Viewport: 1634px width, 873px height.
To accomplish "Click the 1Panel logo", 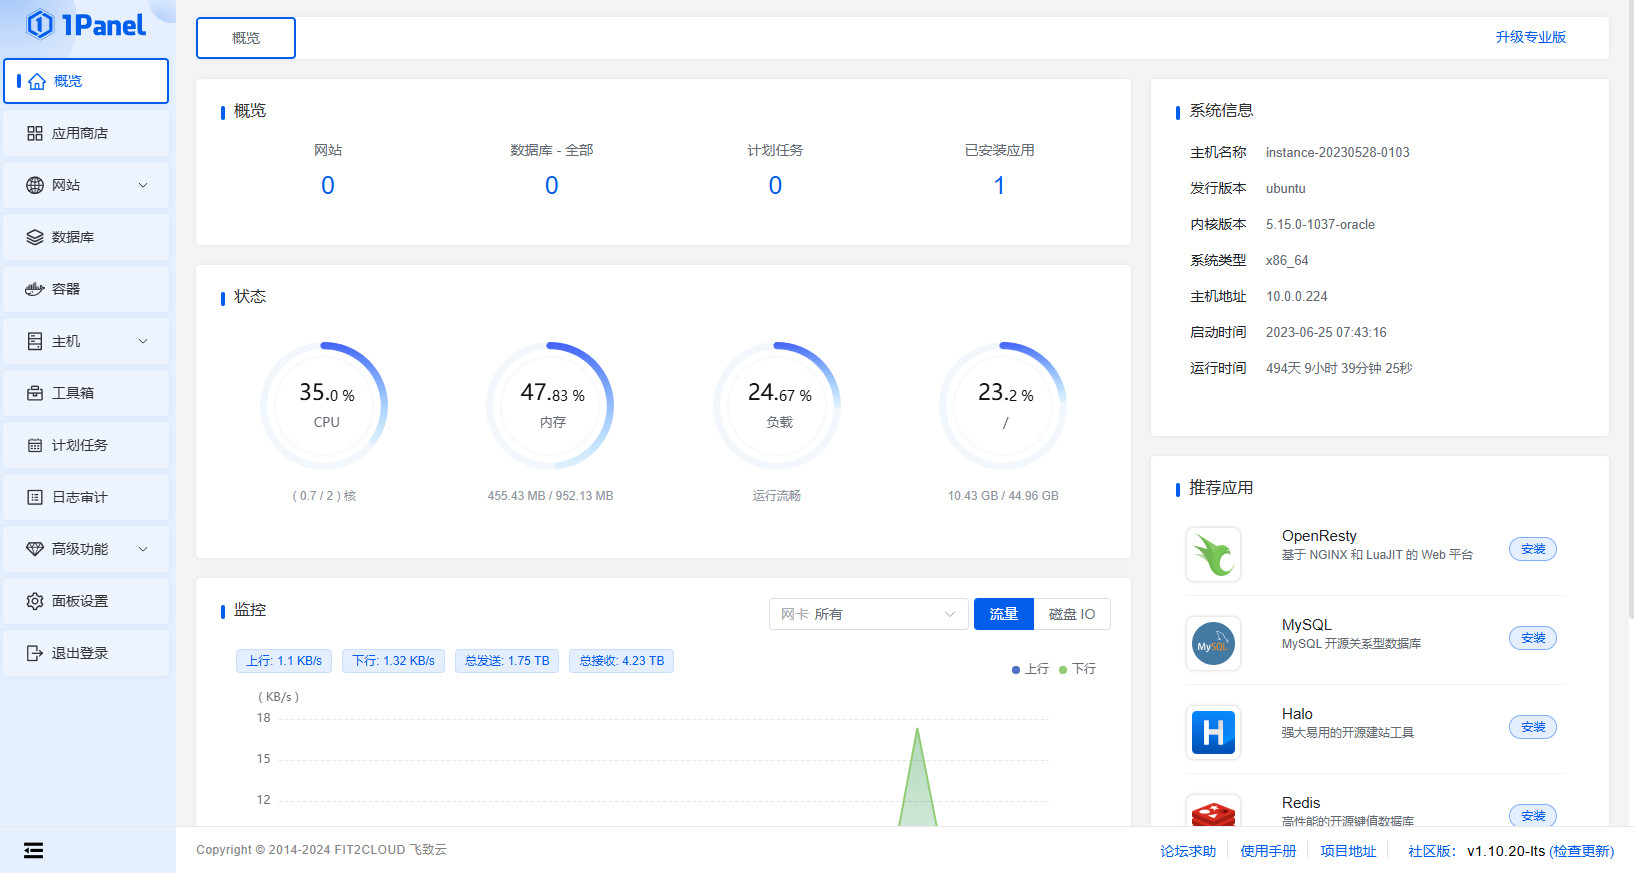I will coord(86,25).
